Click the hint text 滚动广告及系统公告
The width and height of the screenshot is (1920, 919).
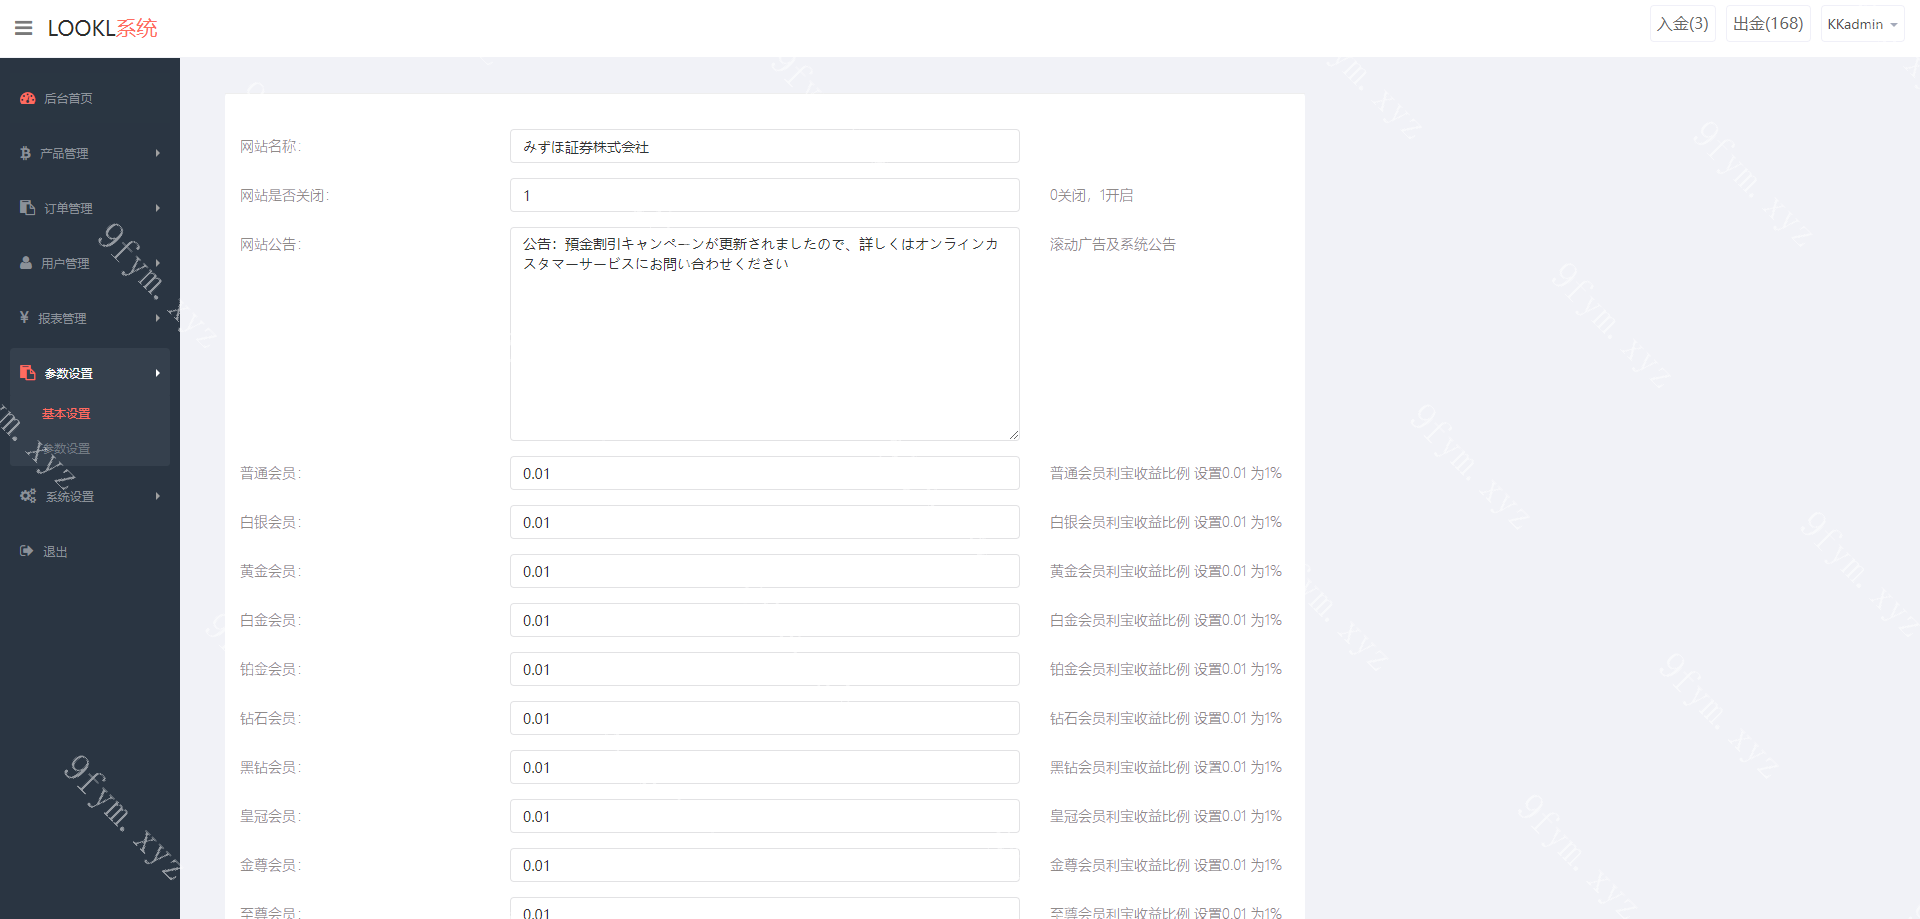(1113, 244)
